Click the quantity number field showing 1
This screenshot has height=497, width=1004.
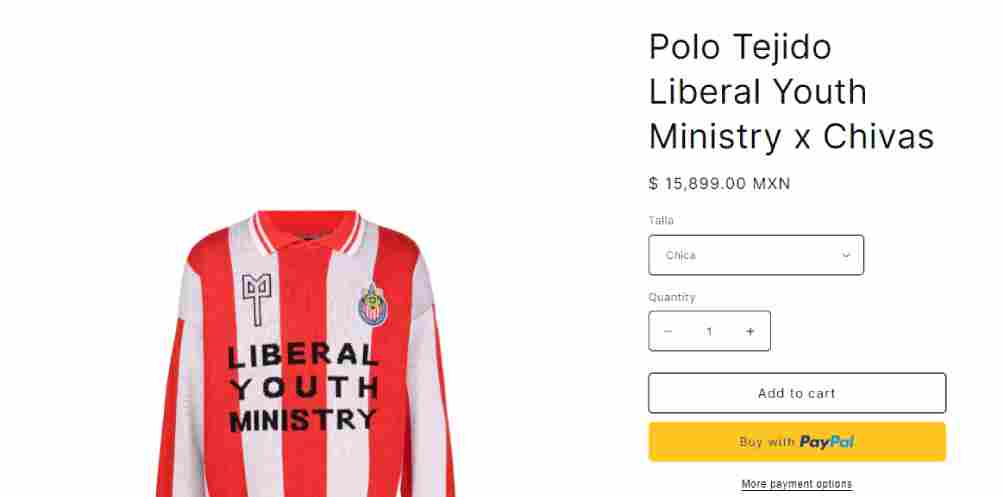(709, 331)
